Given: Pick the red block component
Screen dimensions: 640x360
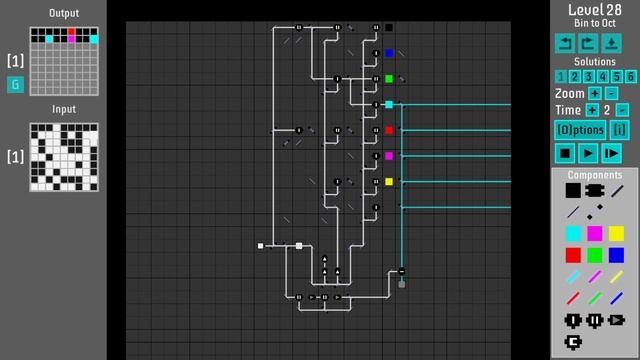Looking at the screenshot, I should click(x=573, y=256).
